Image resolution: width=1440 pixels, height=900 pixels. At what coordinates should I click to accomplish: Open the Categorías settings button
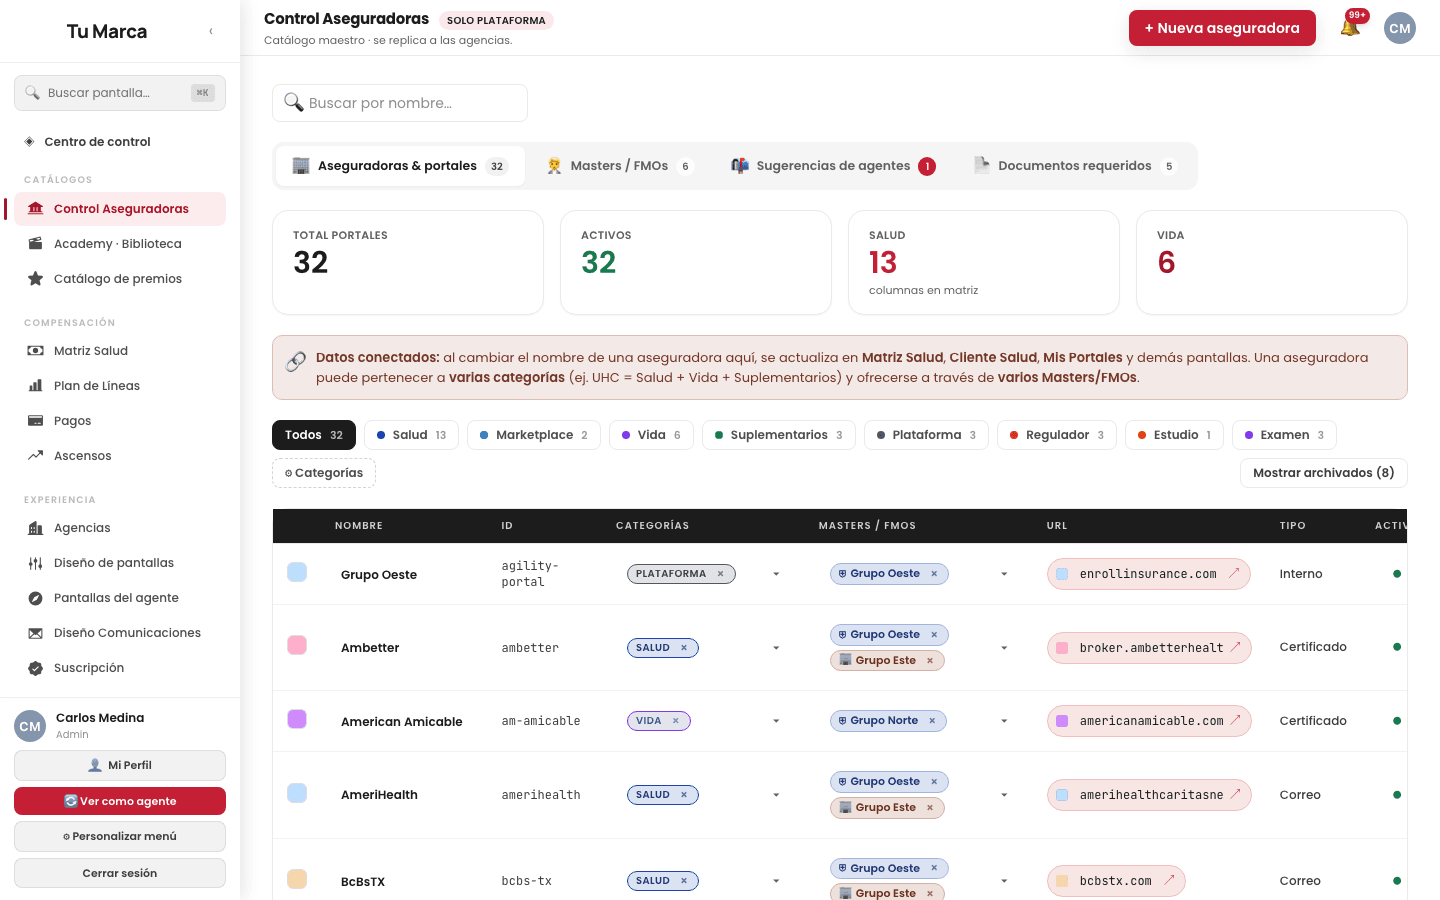click(324, 473)
